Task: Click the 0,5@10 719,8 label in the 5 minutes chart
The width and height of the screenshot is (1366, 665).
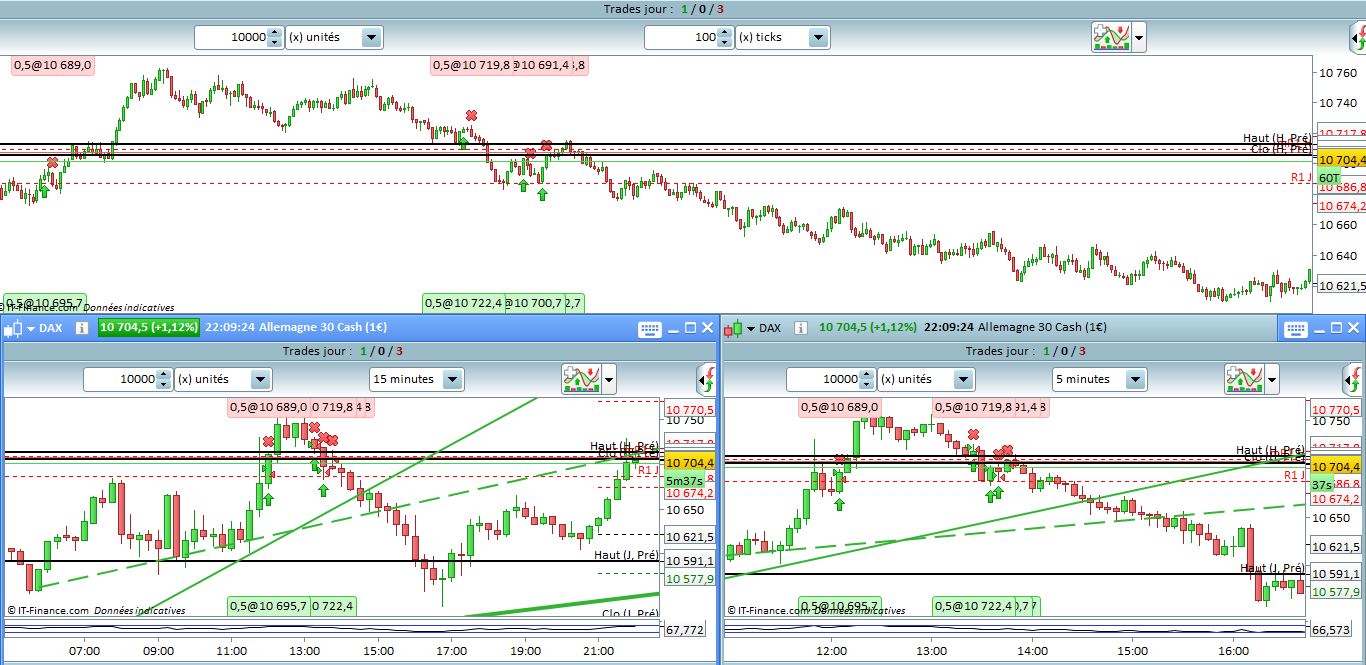Action: tap(973, 407)
